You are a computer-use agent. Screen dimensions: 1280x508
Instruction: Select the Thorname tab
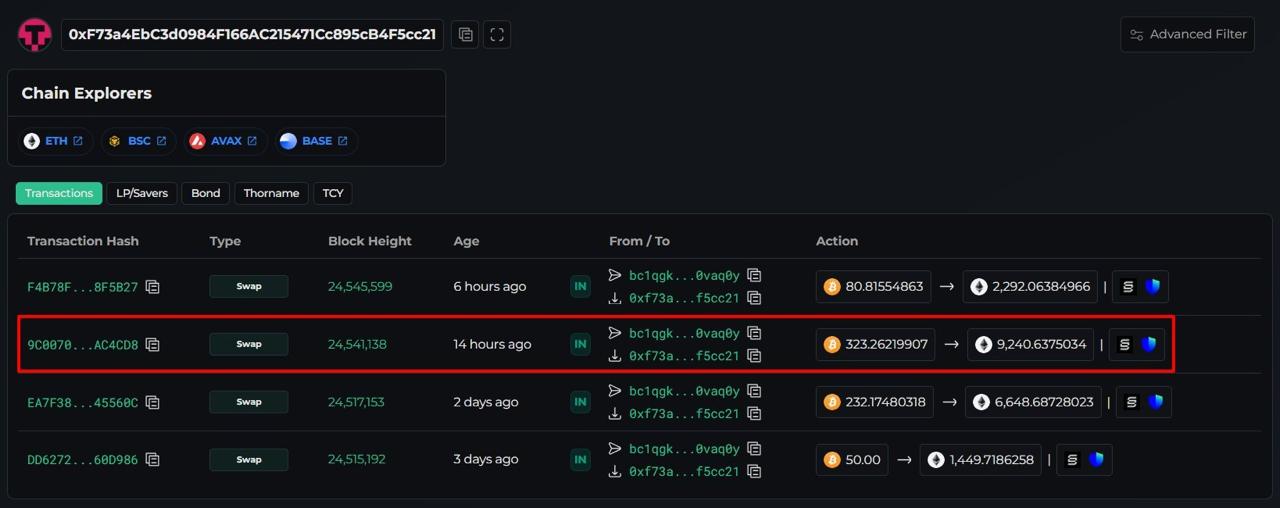(x=271, y=193)
